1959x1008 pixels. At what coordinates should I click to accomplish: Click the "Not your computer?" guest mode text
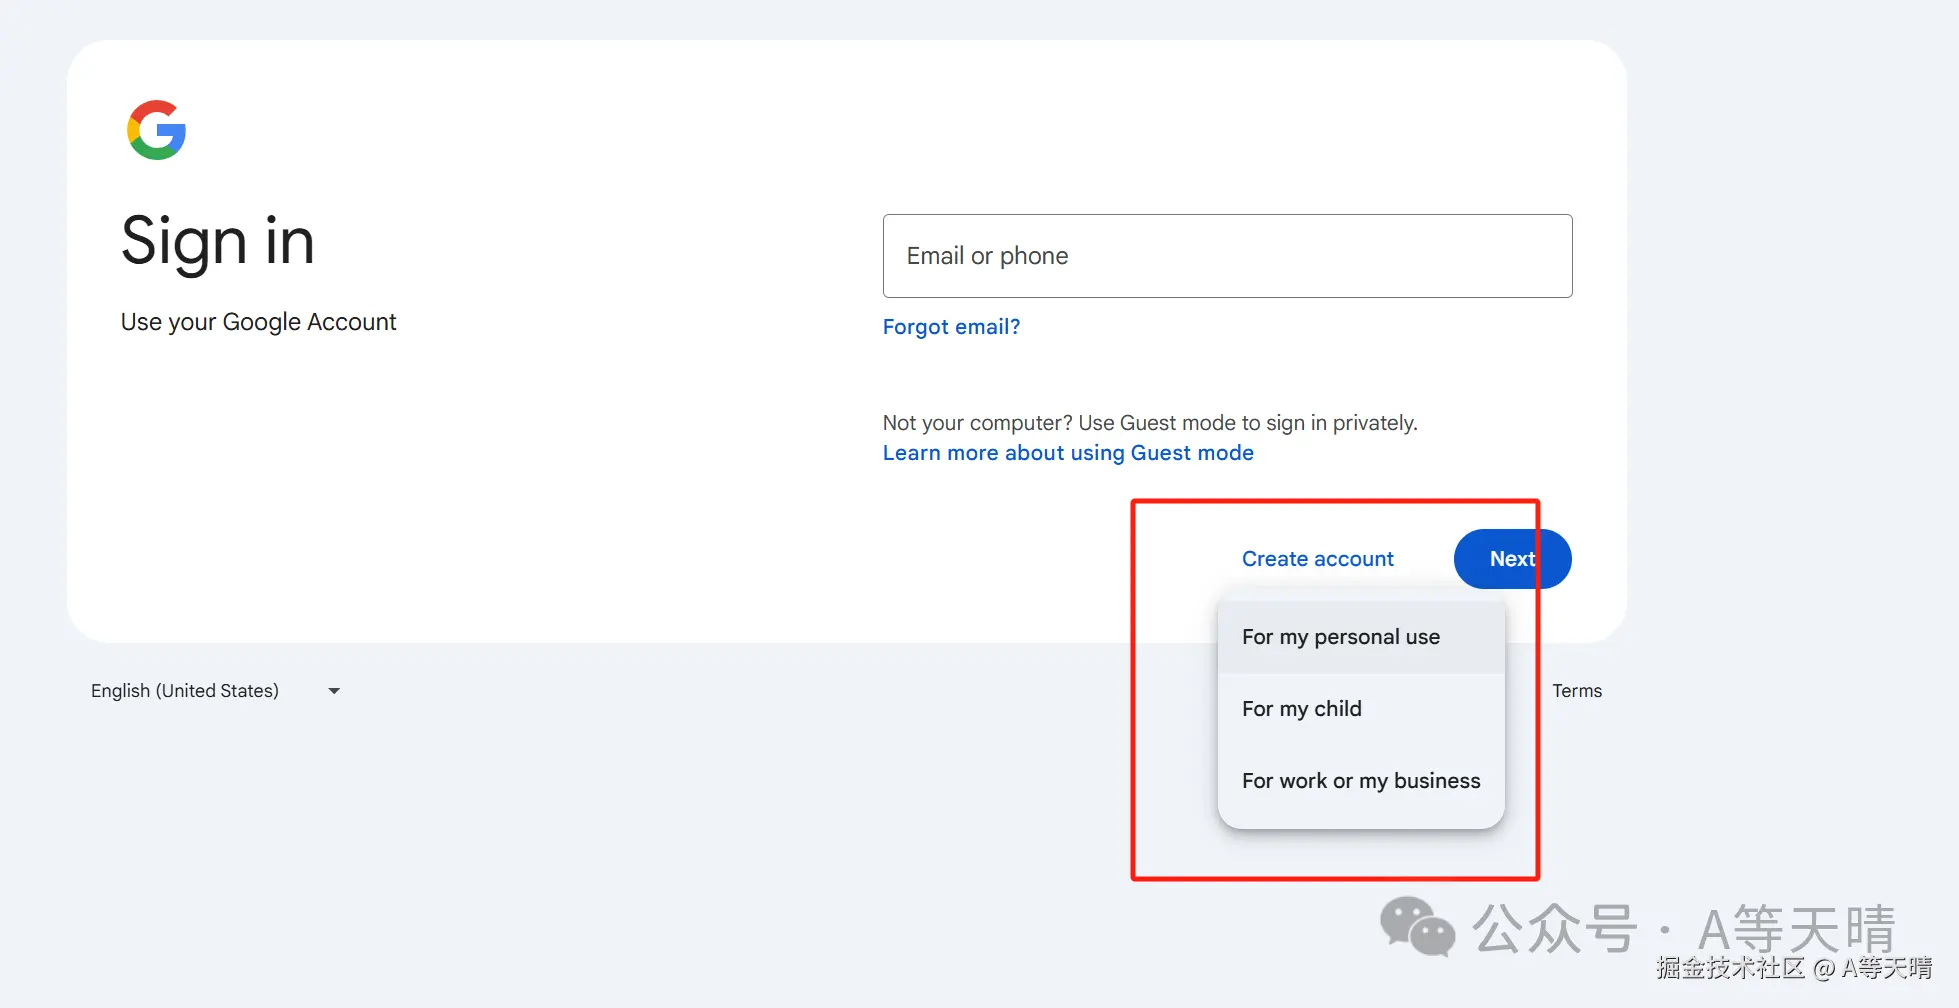[x=1149, y=423]
